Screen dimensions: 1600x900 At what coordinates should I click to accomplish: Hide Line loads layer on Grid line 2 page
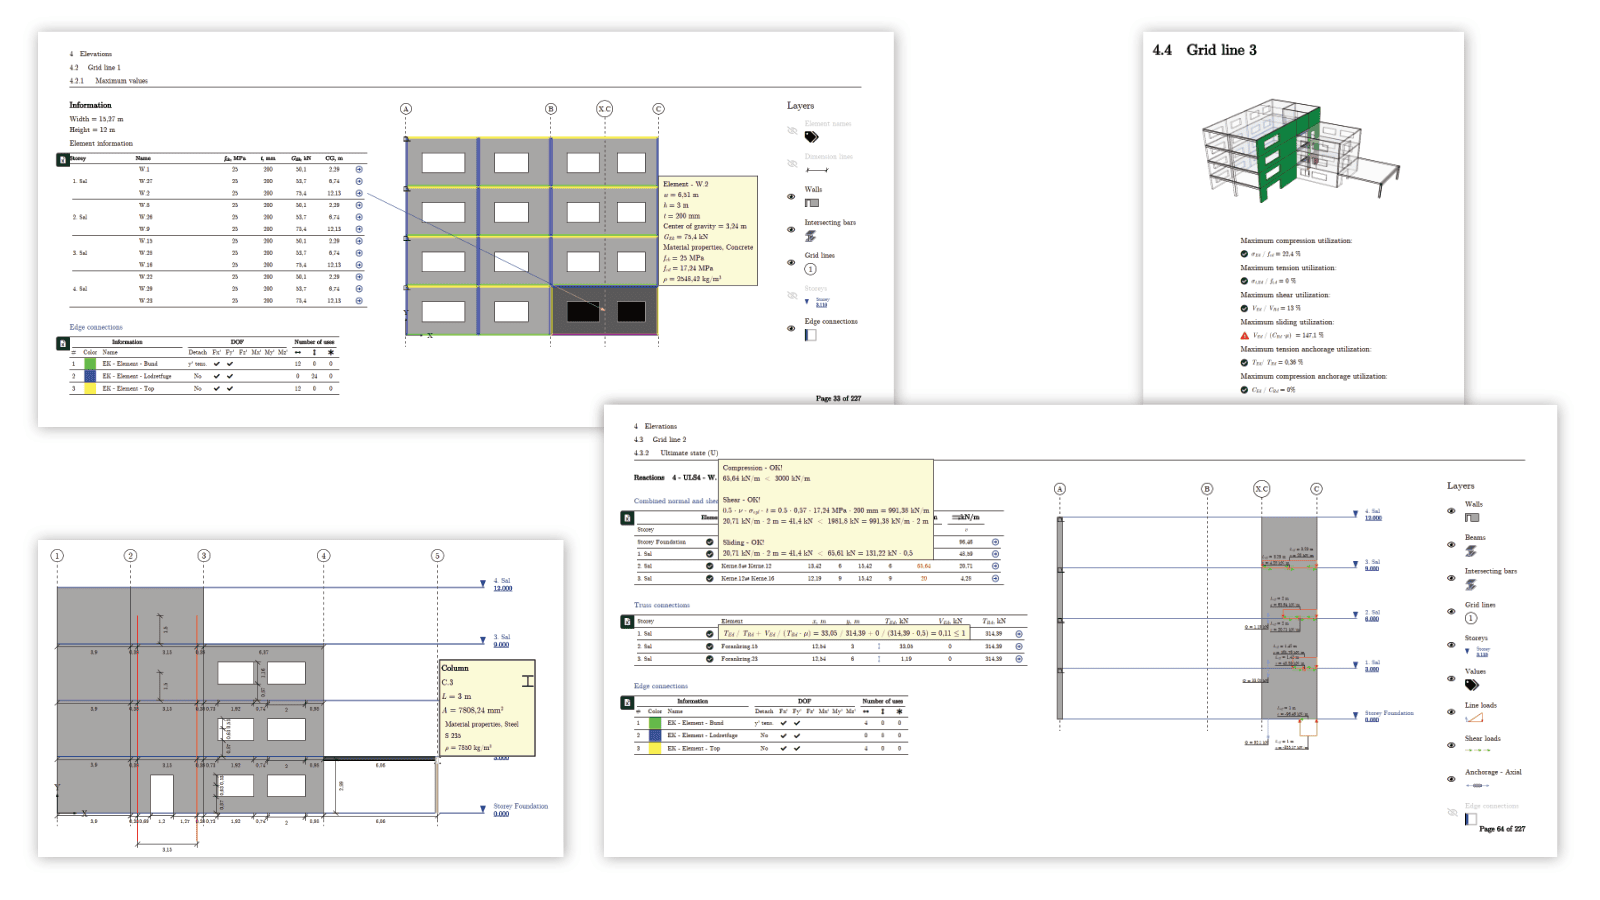[x=1451, y=711]
